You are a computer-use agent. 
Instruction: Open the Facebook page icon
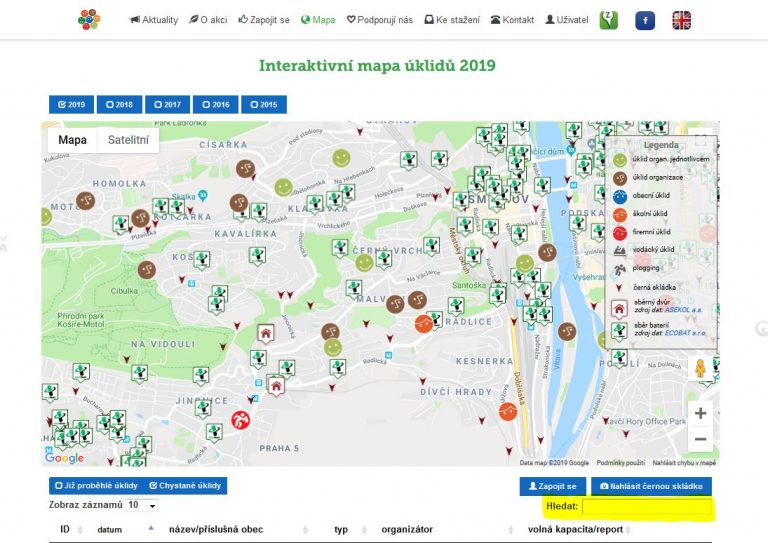click(x=645, y=21)
